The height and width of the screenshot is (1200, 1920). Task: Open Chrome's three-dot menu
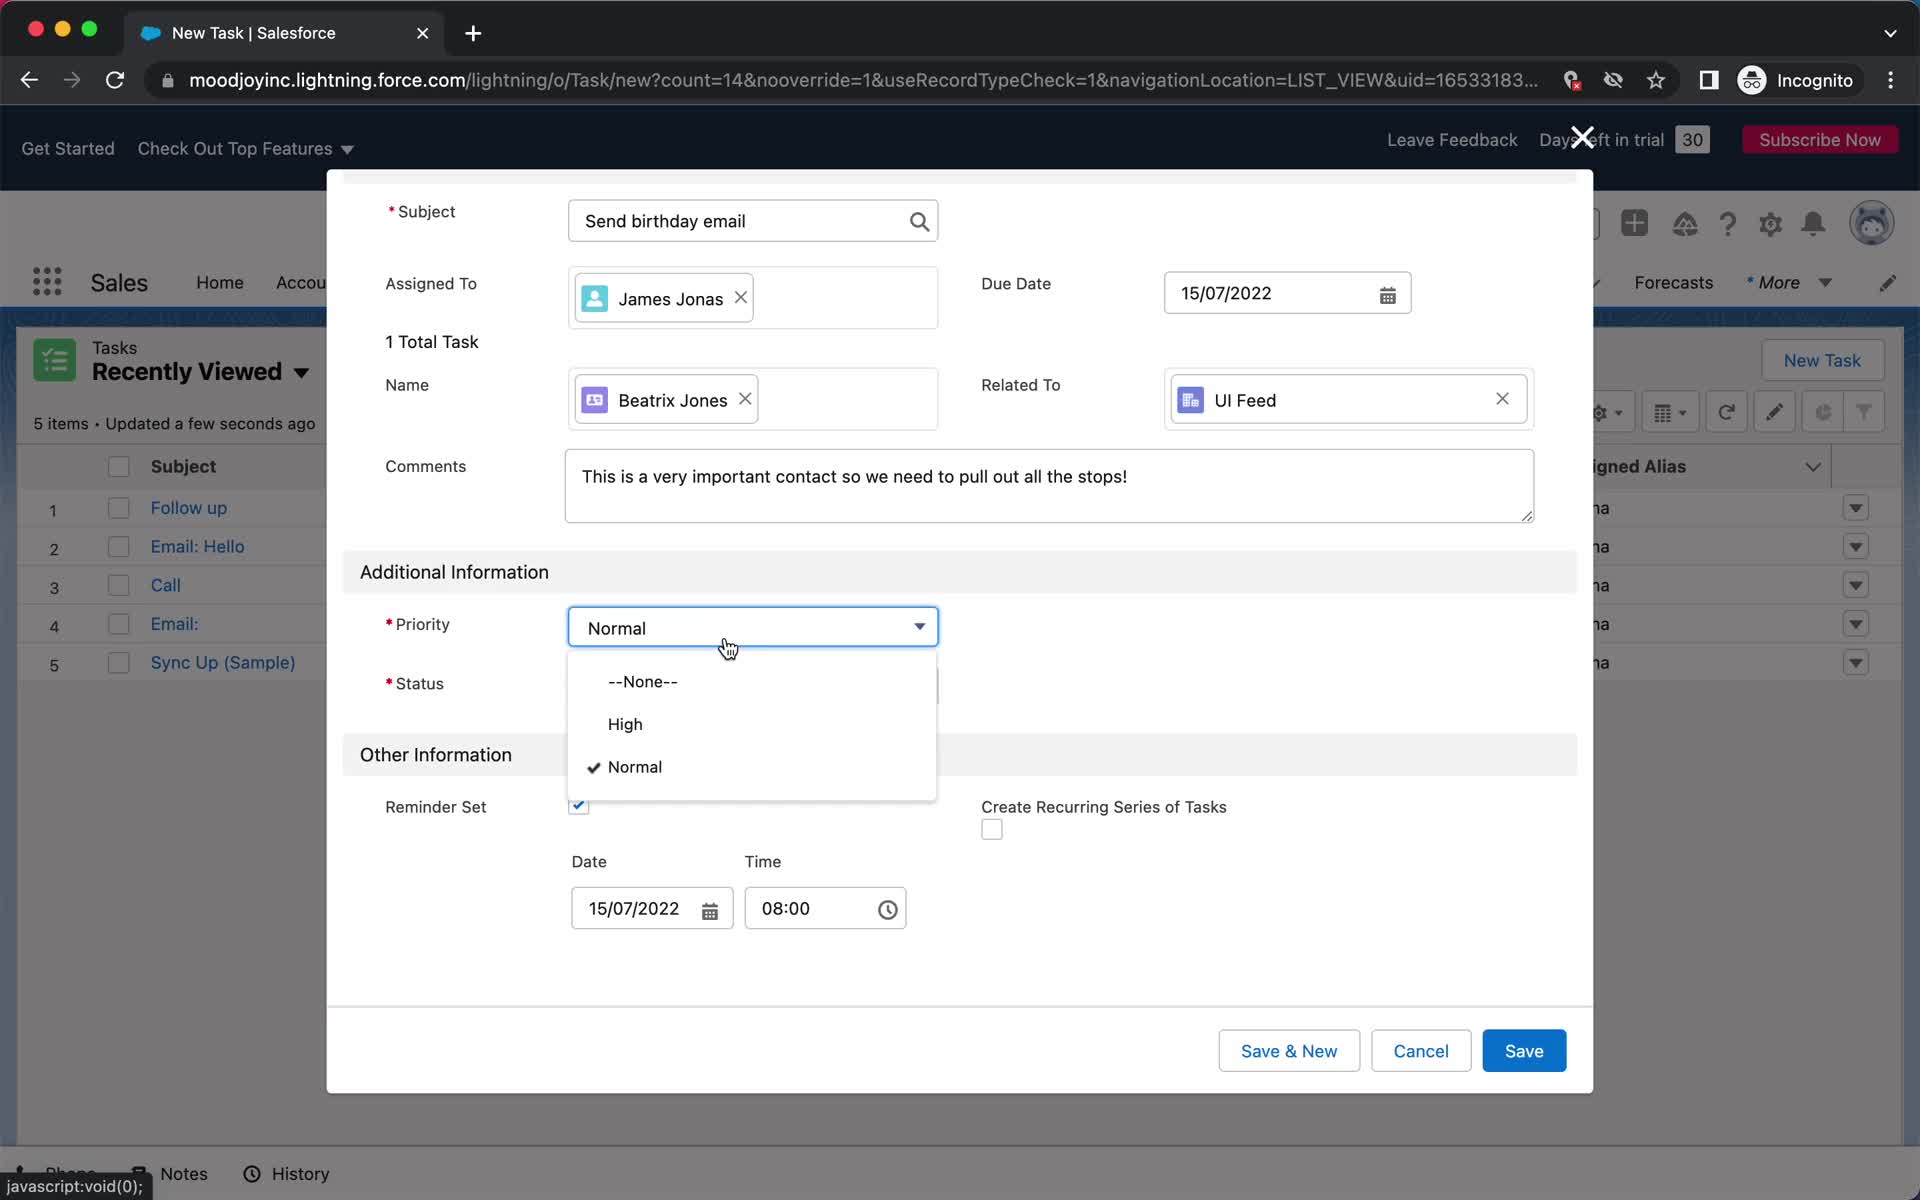tap(1890, 80)
